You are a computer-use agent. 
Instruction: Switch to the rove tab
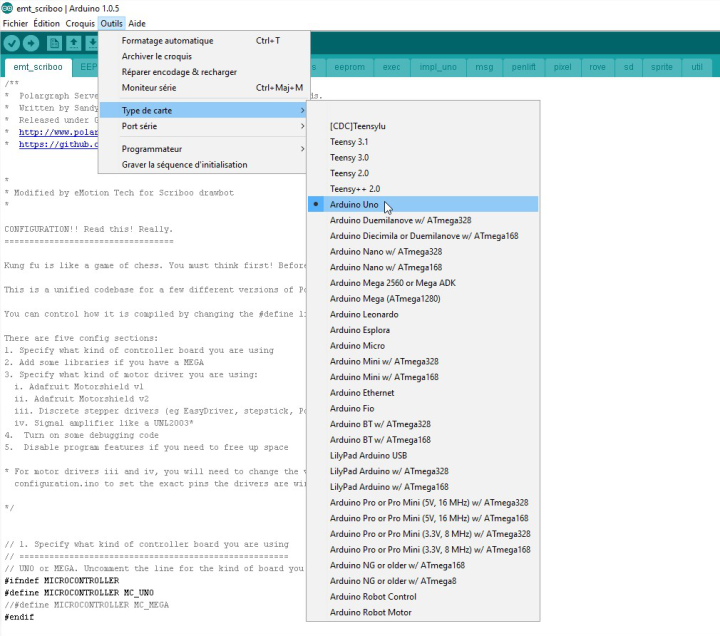point(597,67)
